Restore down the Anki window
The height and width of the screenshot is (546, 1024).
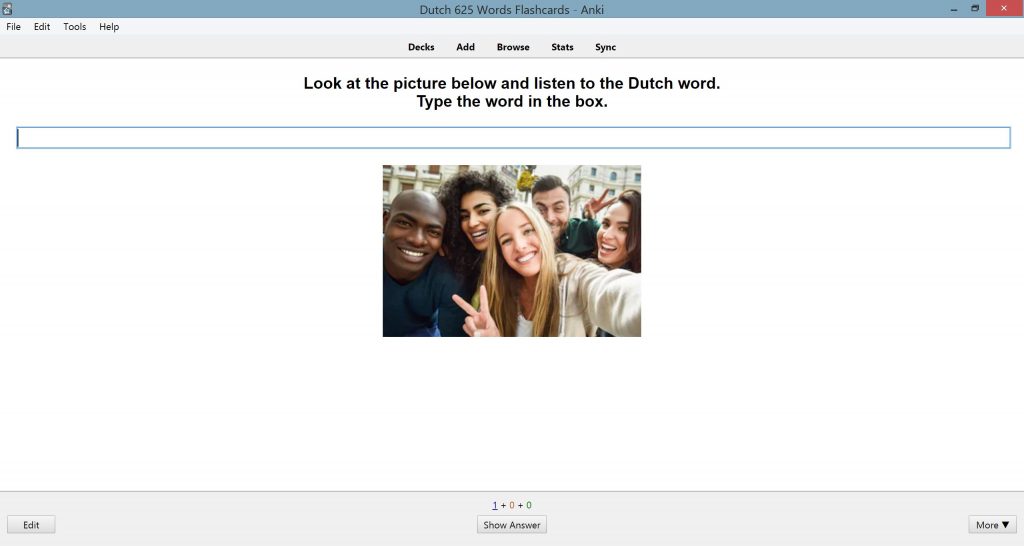pos(974,8)
